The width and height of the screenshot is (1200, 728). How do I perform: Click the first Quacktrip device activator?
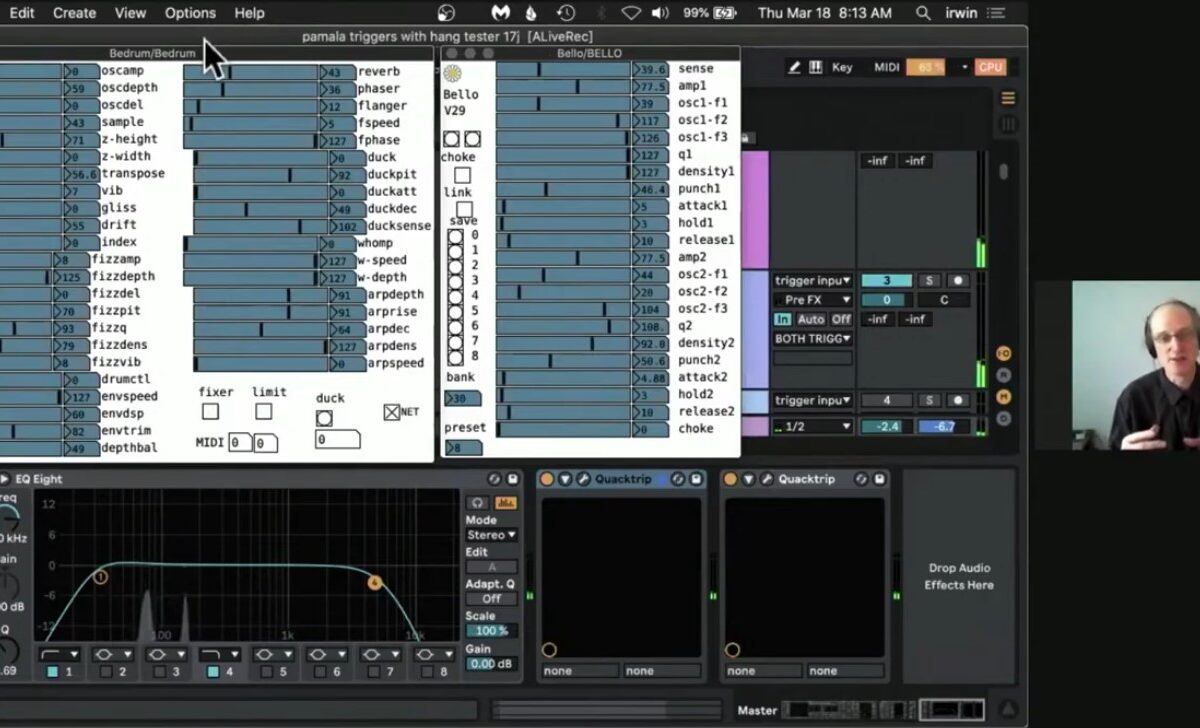pos(547,479)
